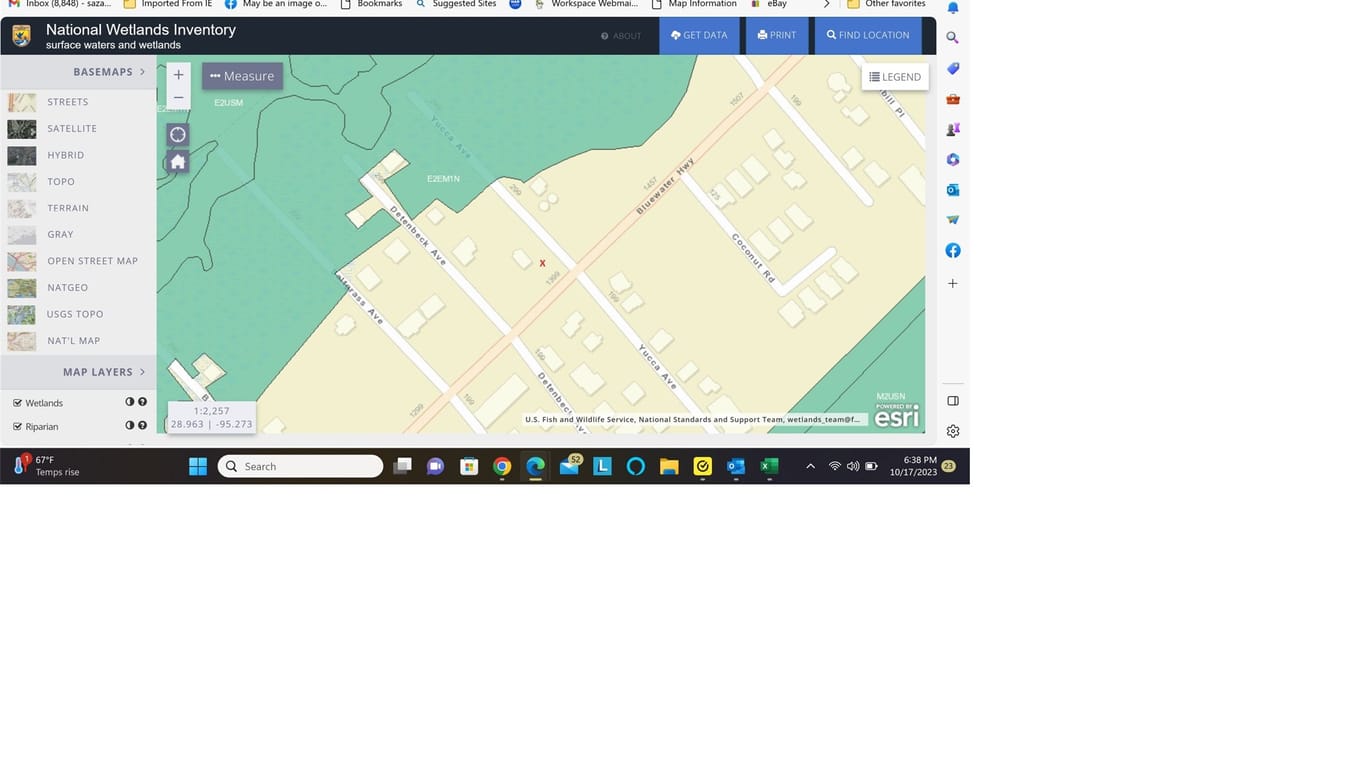Open the Get Data menu
Image resolution: width=1366 pixels, height=768 pixels.
[x=699, y=35]
